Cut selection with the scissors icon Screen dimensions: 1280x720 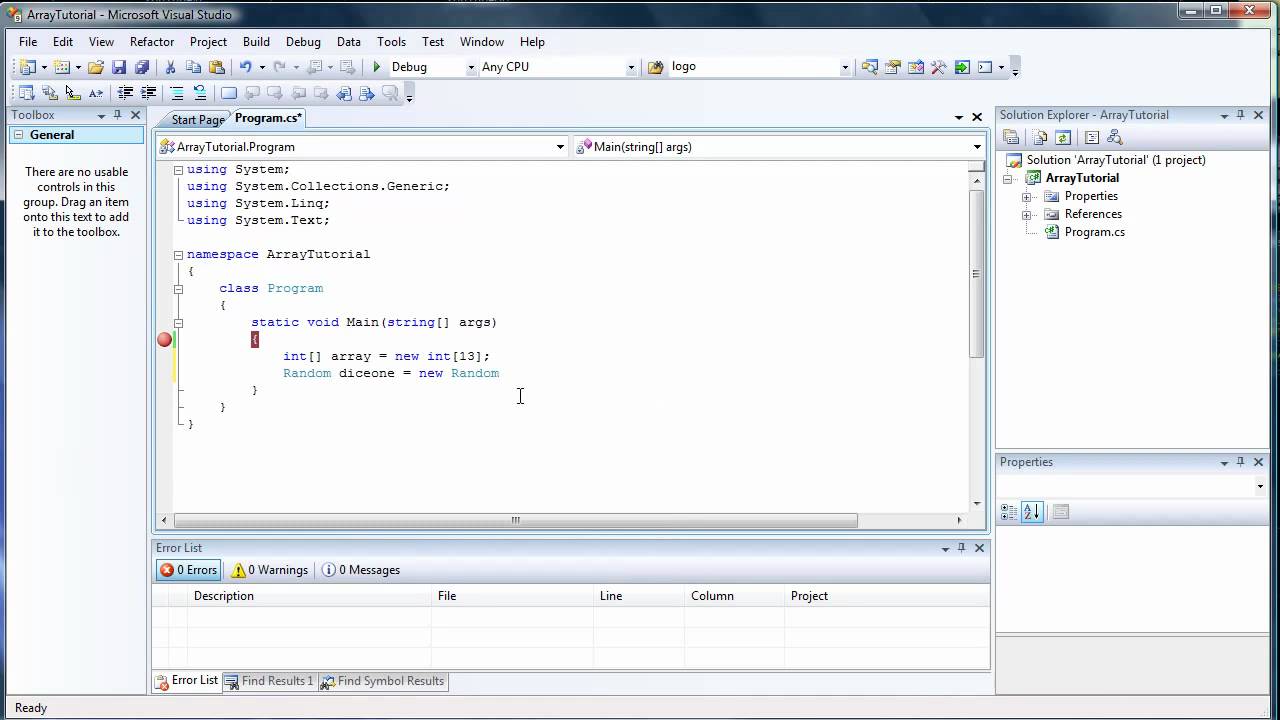170,67
